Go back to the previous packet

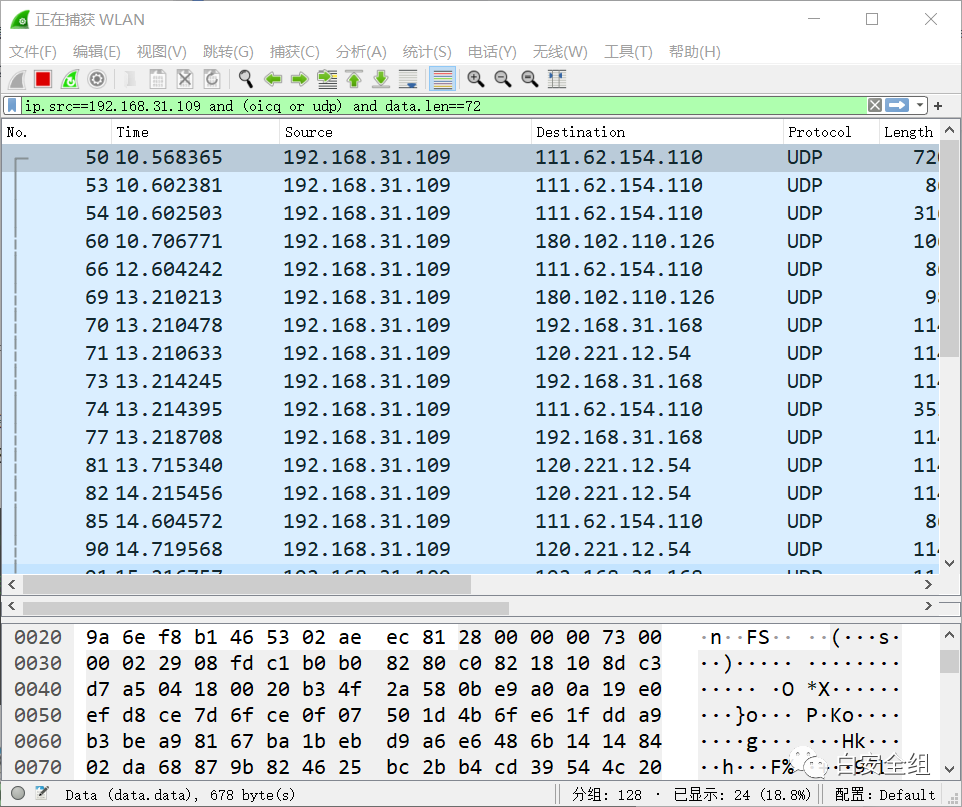pyautogui.click(x=272, y=79)
